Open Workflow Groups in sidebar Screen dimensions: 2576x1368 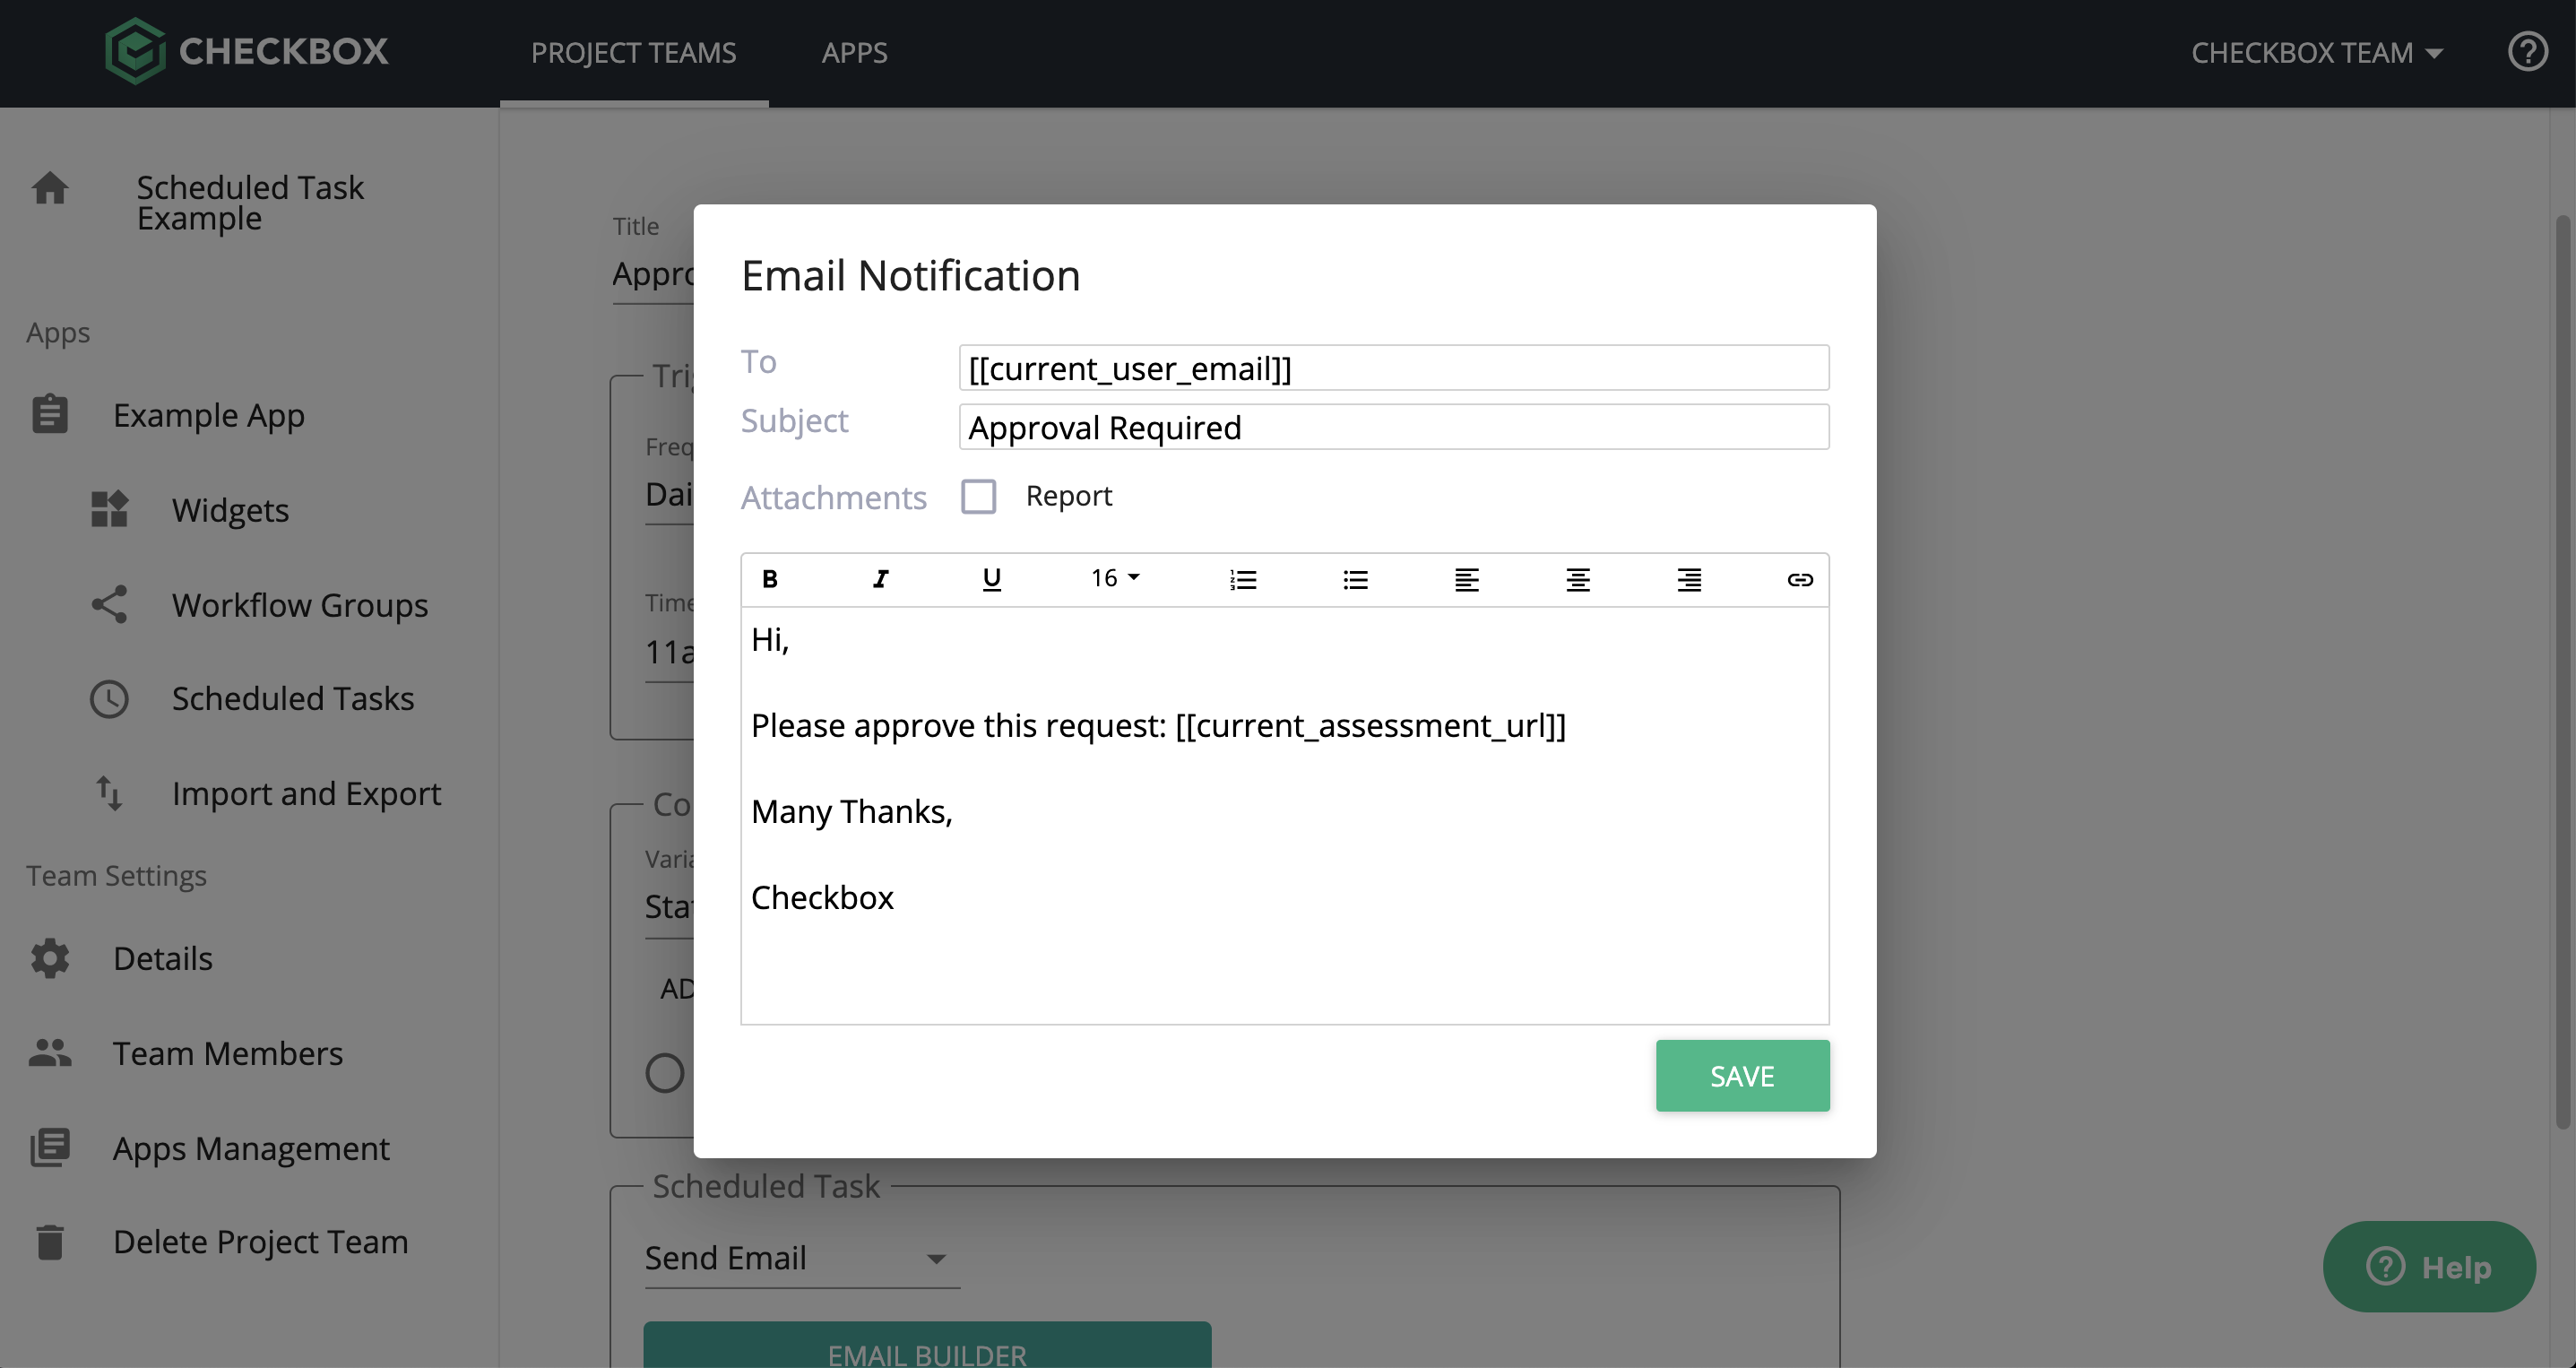coord(300,605)
